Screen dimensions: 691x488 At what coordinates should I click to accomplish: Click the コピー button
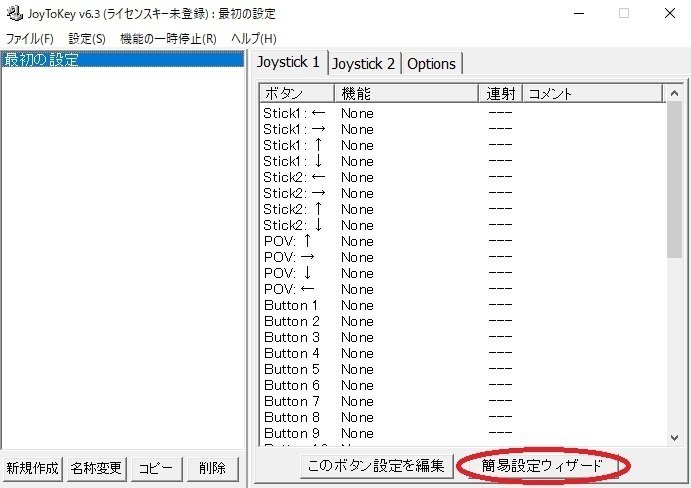(x=155, y=468)
